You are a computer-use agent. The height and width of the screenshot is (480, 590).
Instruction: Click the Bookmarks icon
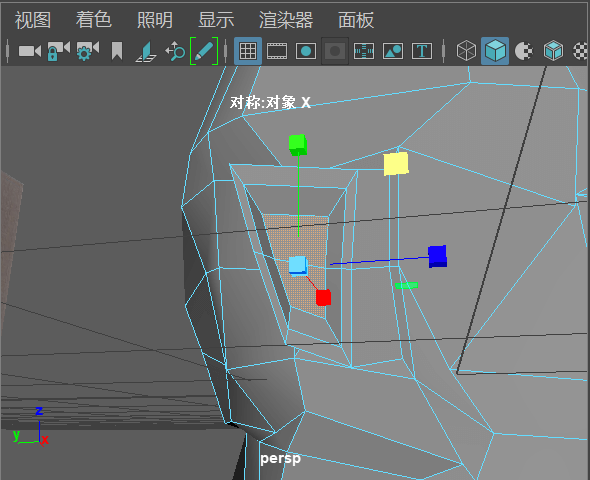[x=117, y=51]
